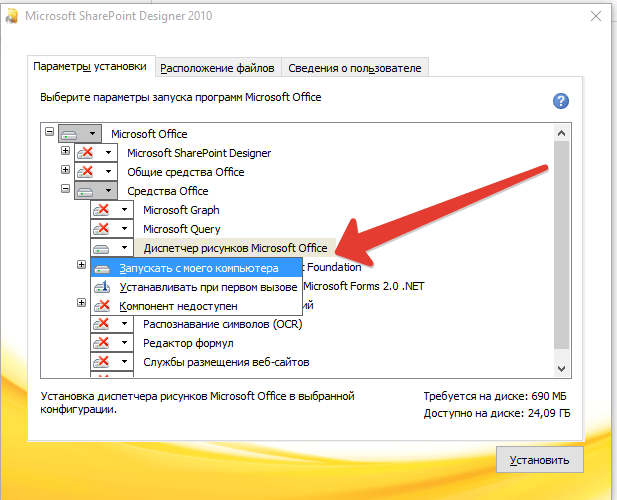Viewport: 617px width, 500px height.
Task: Click the Установить button
Action: (539, 460)
